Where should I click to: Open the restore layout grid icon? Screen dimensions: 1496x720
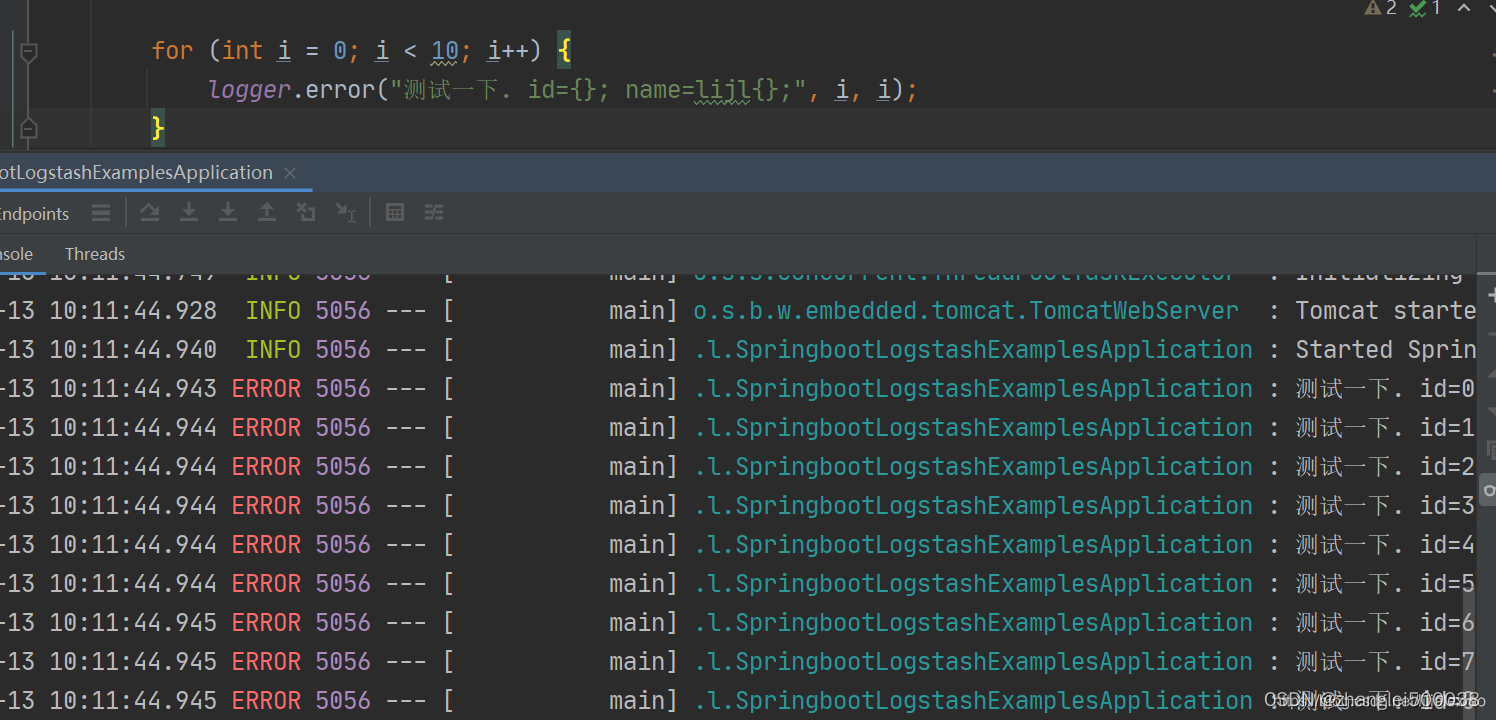tap(395, 212)
